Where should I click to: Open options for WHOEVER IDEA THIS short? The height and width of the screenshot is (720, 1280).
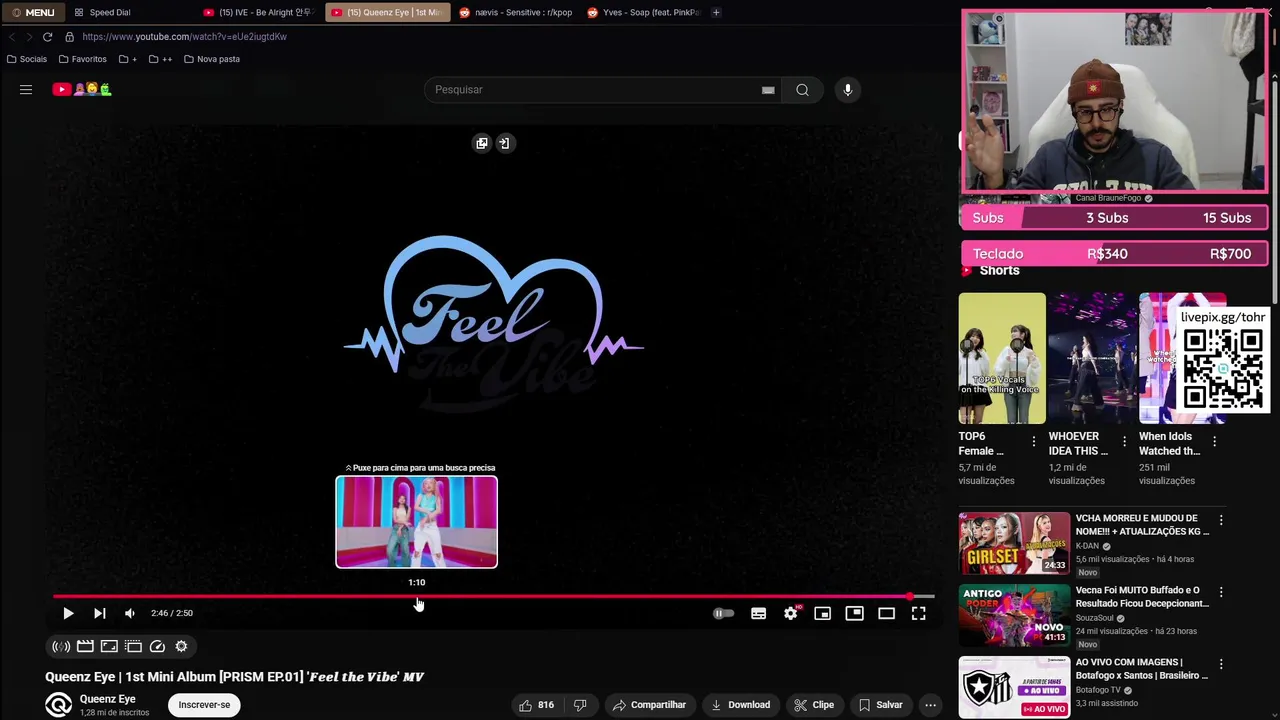pyautogui.click(x=1124, y=441)
